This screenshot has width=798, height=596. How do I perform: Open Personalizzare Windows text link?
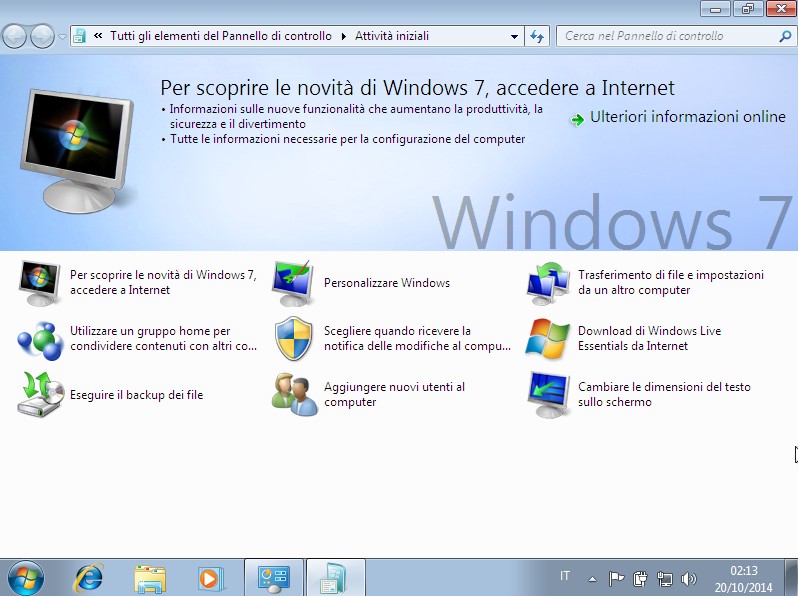pyautogui.click(x=387, y=283)
